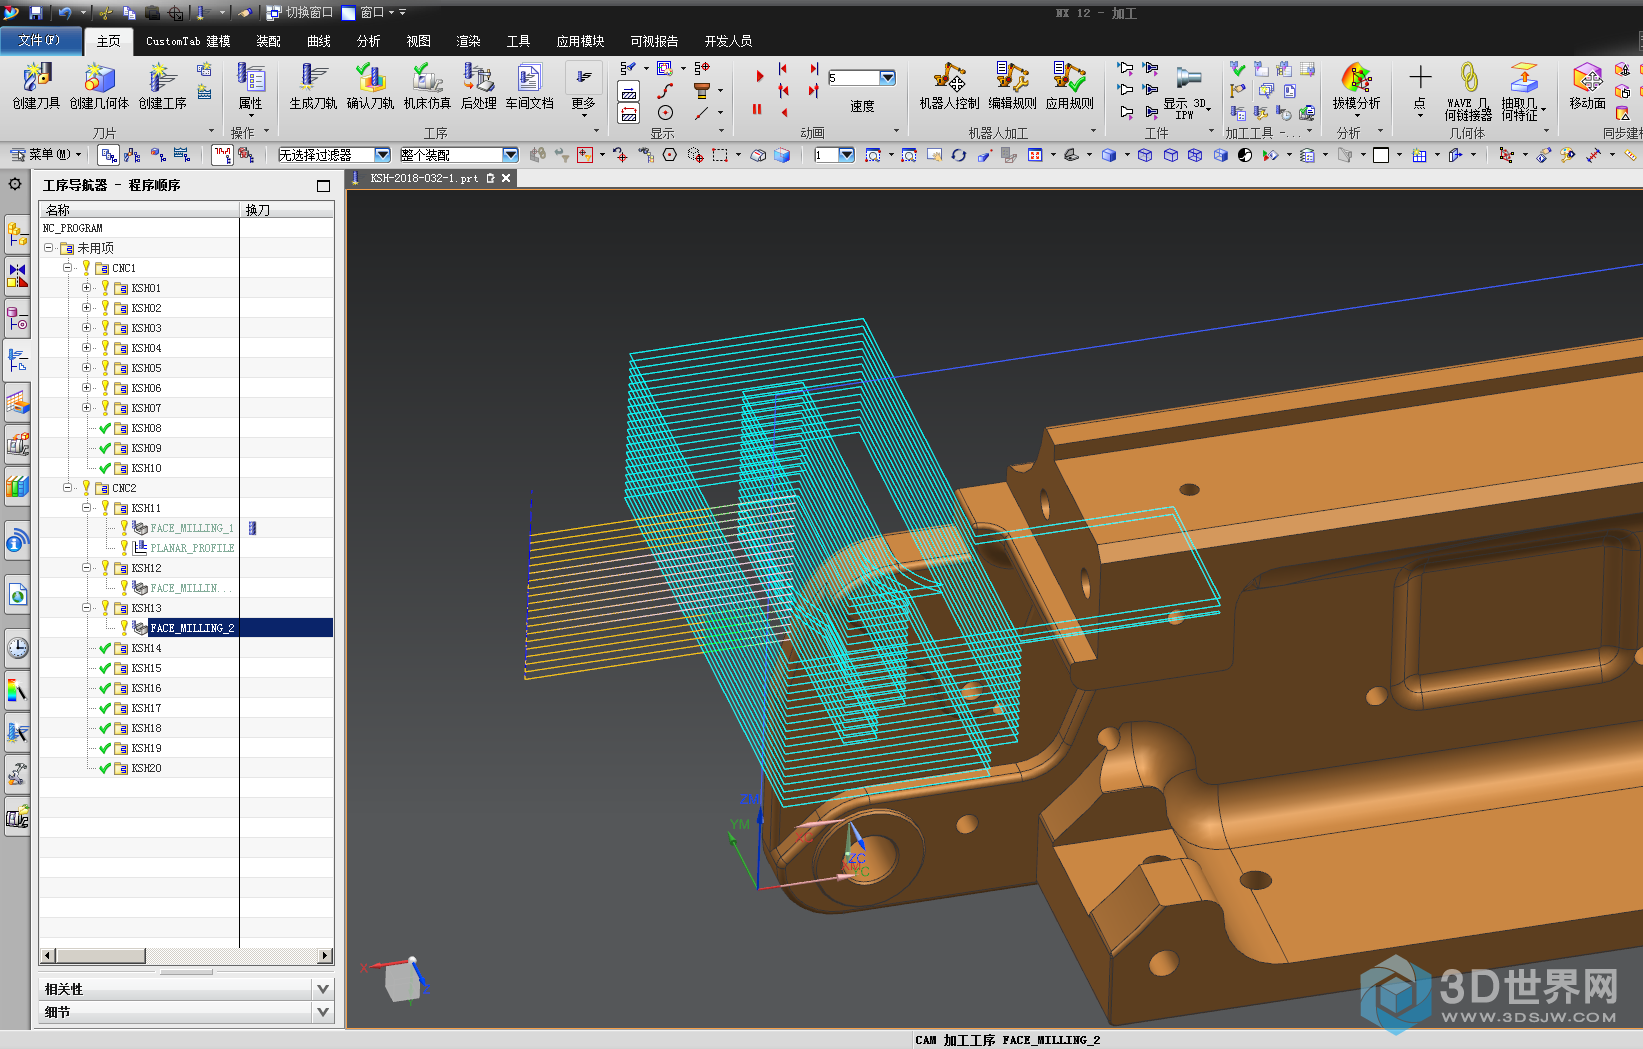Open the color palette sidebar icon
Screen dimensions: 1643x1049
click(x=17, y=690)
